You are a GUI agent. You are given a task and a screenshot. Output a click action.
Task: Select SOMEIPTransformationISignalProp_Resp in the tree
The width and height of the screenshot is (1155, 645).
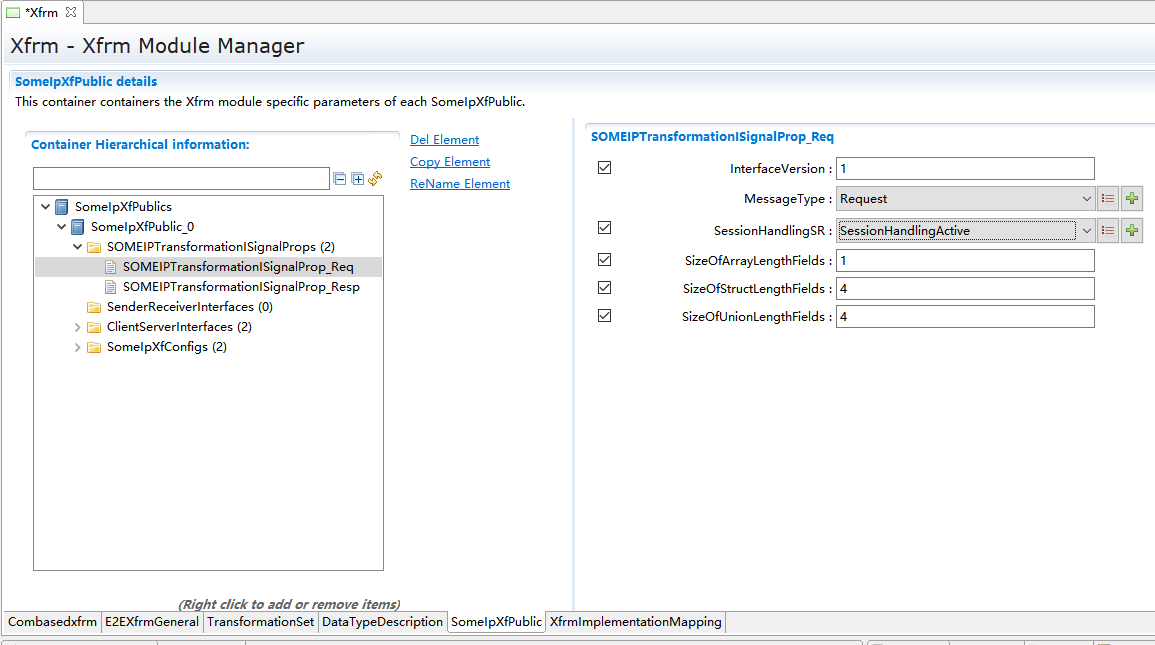(x=240, y=287)
